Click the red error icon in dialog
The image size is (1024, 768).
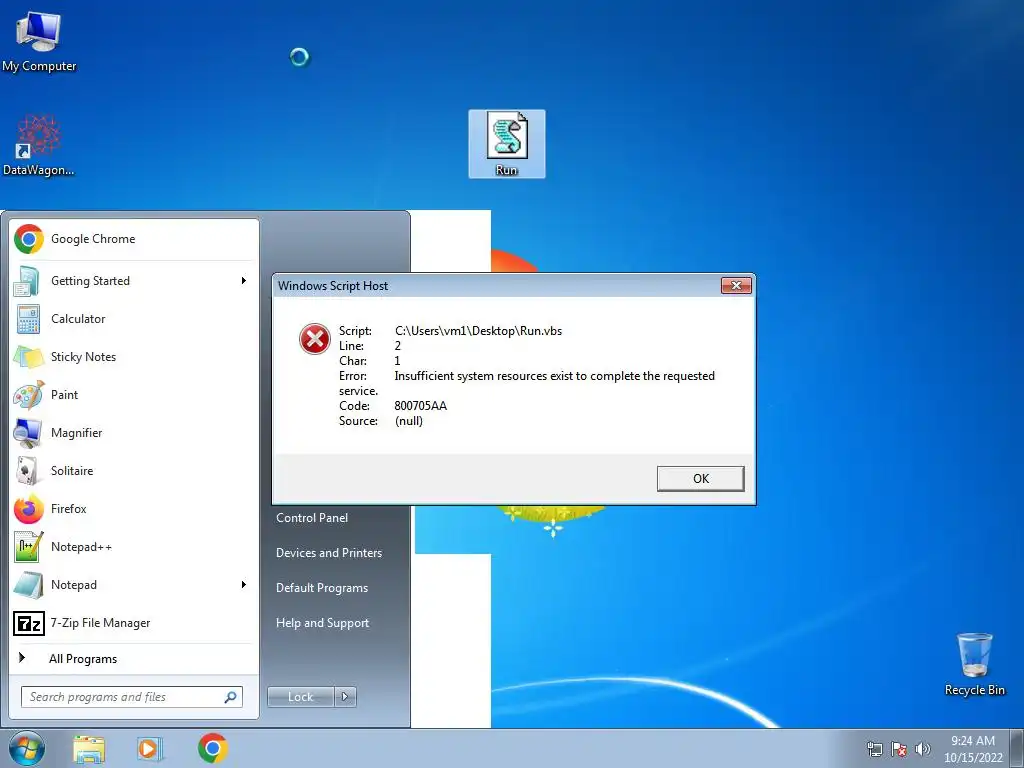[315, 339]
